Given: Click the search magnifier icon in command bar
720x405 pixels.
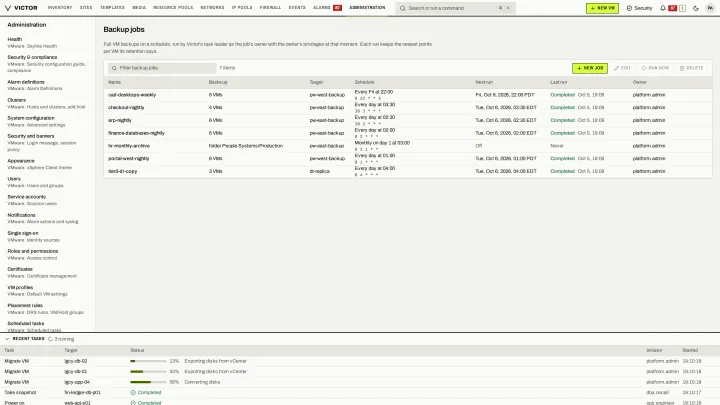Looking at the screenshot, I should point(403,8).
